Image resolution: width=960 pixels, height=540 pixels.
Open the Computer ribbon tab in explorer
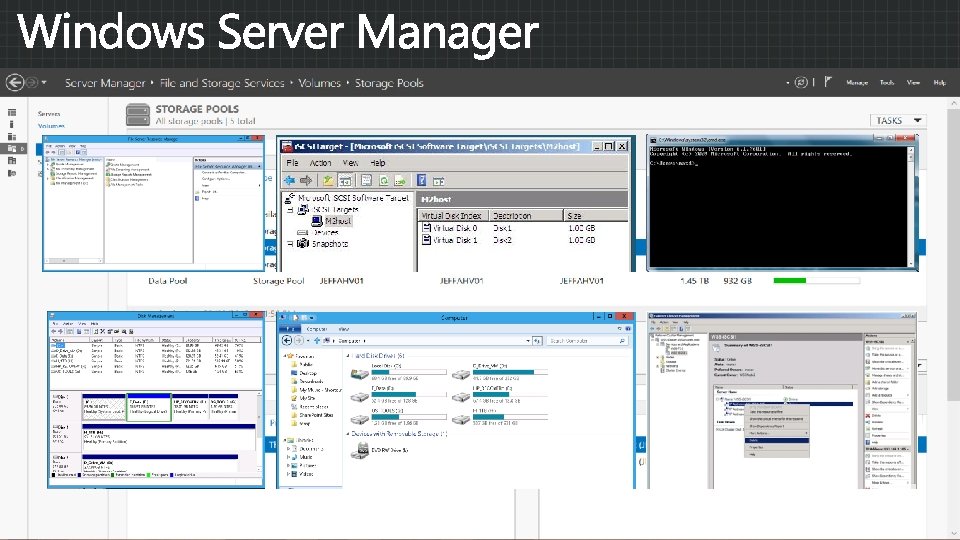(316, 329)
